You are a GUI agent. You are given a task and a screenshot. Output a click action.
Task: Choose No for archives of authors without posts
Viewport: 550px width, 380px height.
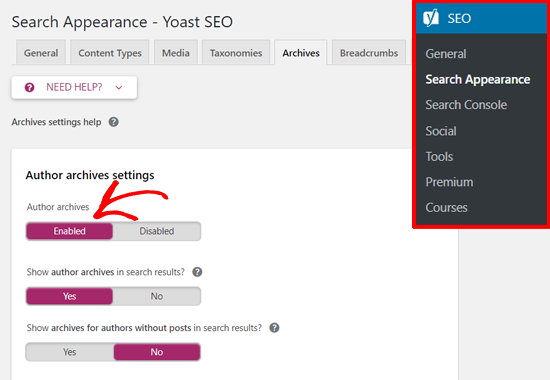(x=157, y=352)
